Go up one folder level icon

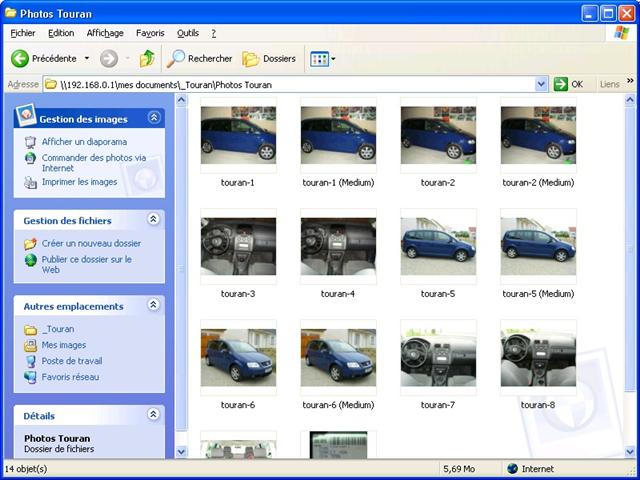pyautogui.click(x=147, y=59)
